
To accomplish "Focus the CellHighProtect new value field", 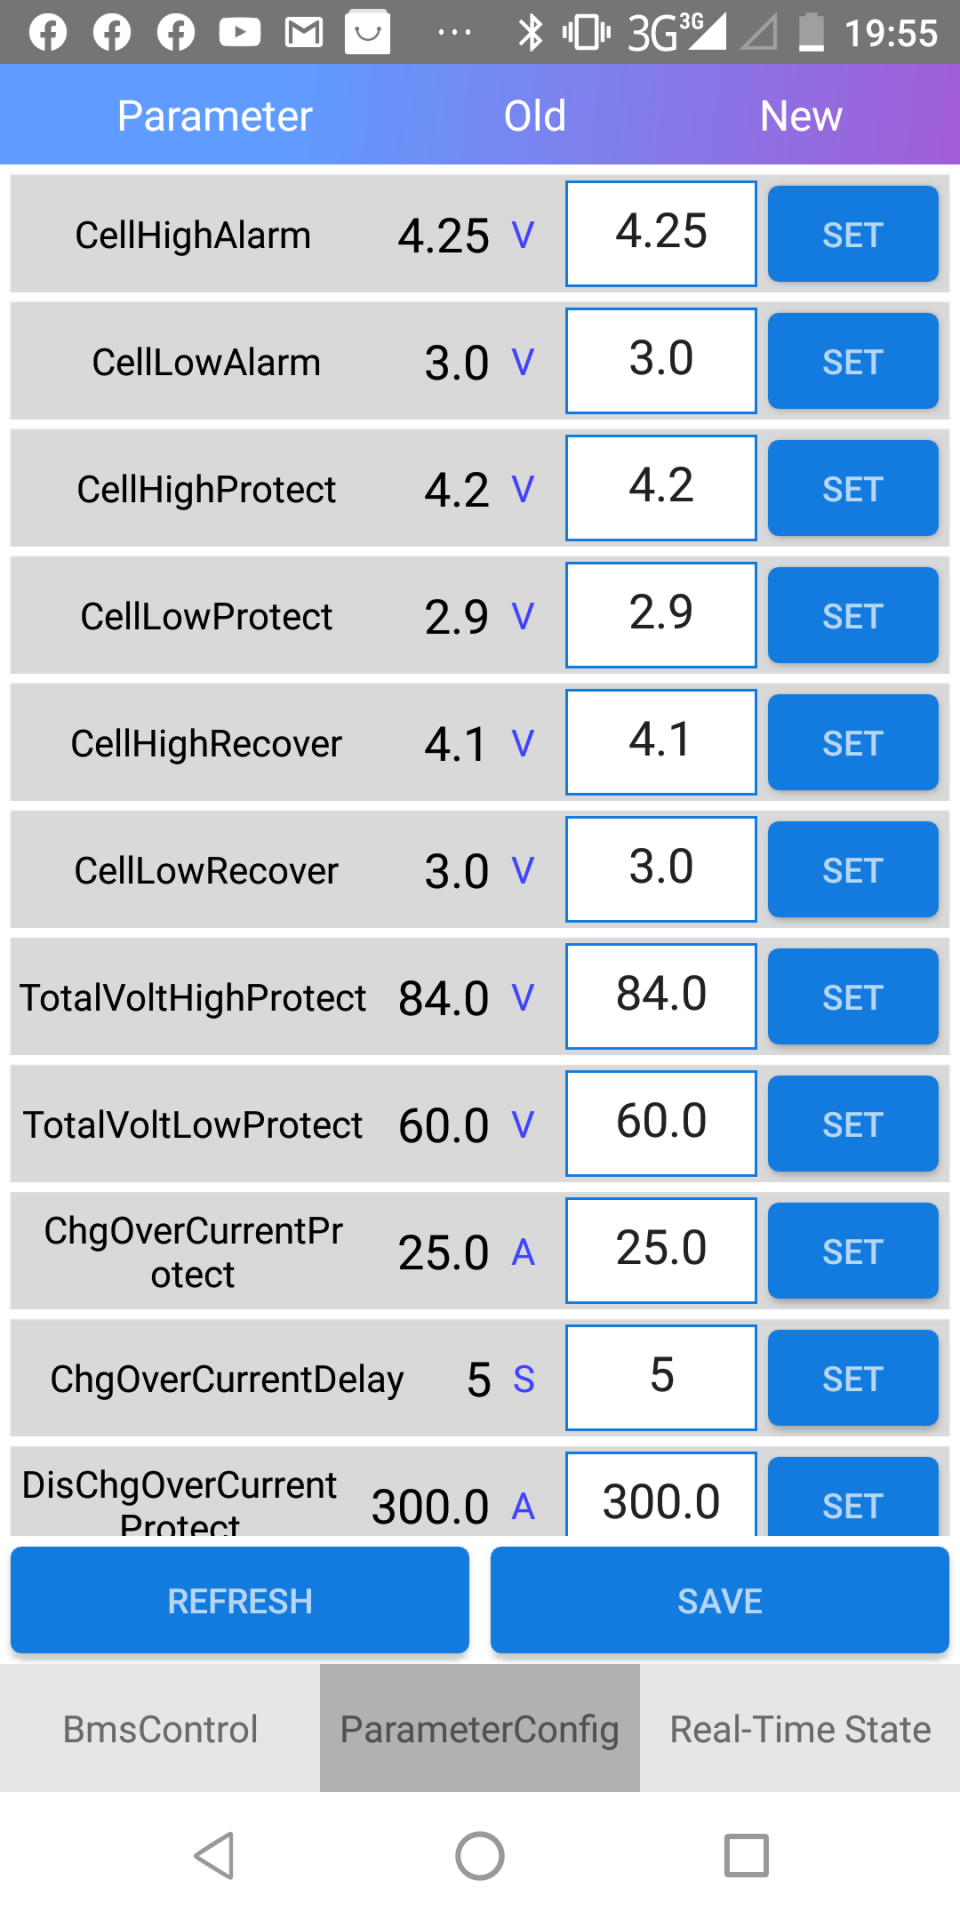I will [x=661, y=488].
